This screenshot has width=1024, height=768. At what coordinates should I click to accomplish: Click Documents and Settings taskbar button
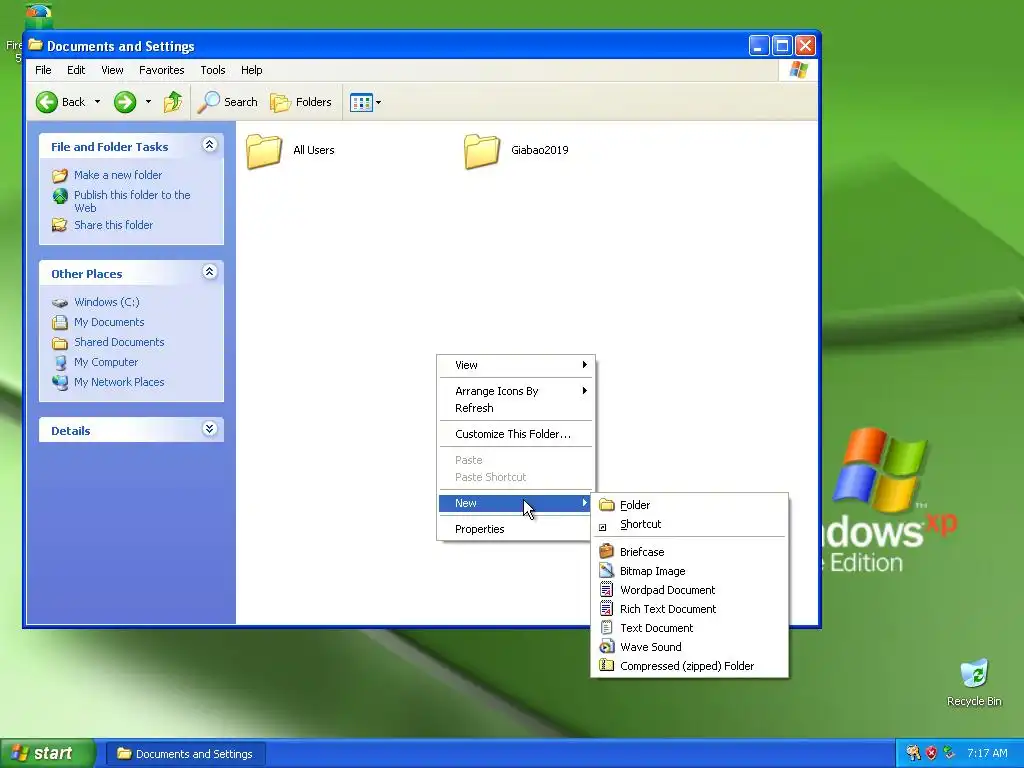185,754
